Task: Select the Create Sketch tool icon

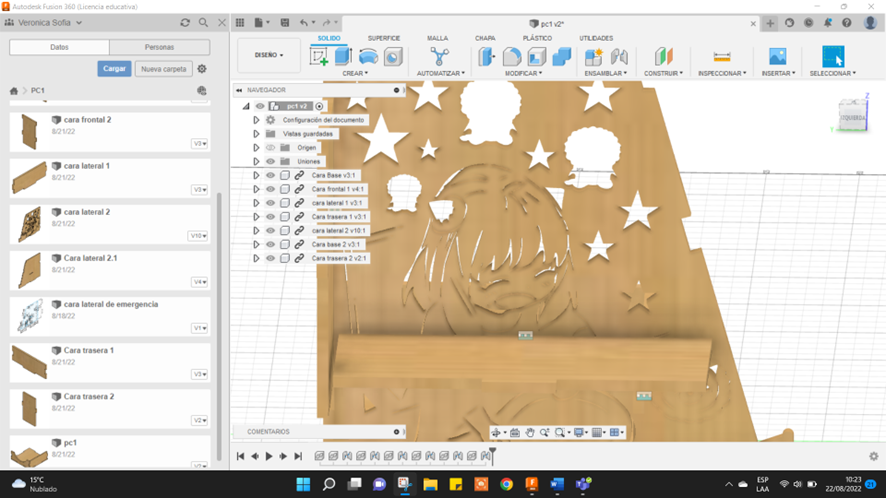Action: click(319, 57)
